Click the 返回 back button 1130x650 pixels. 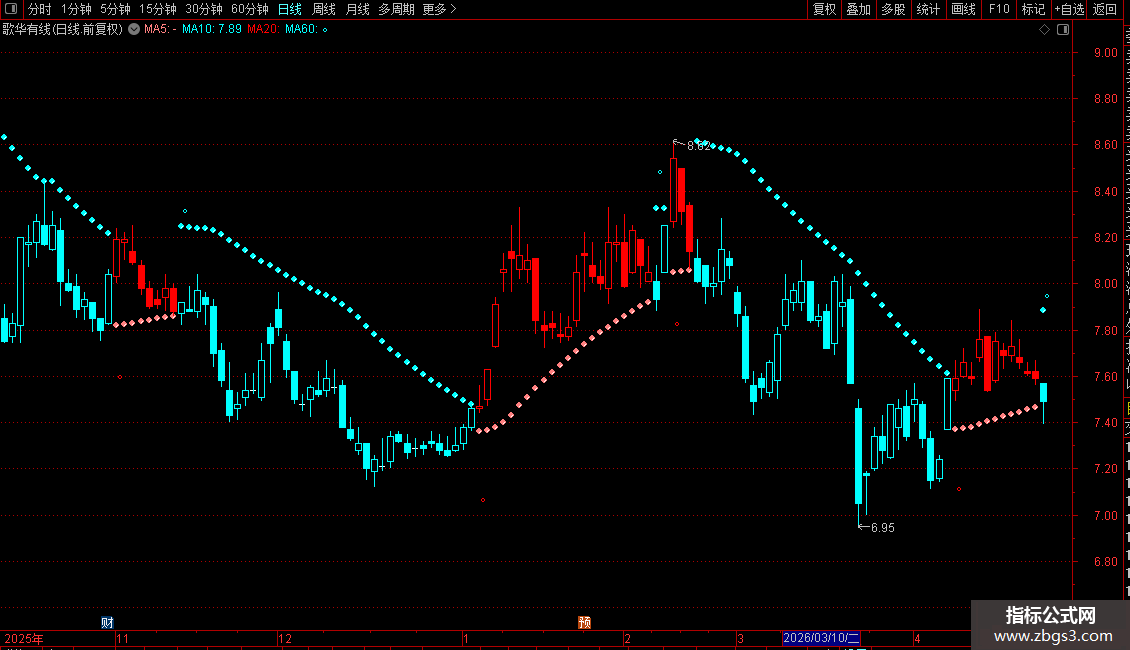(1105, 9)
